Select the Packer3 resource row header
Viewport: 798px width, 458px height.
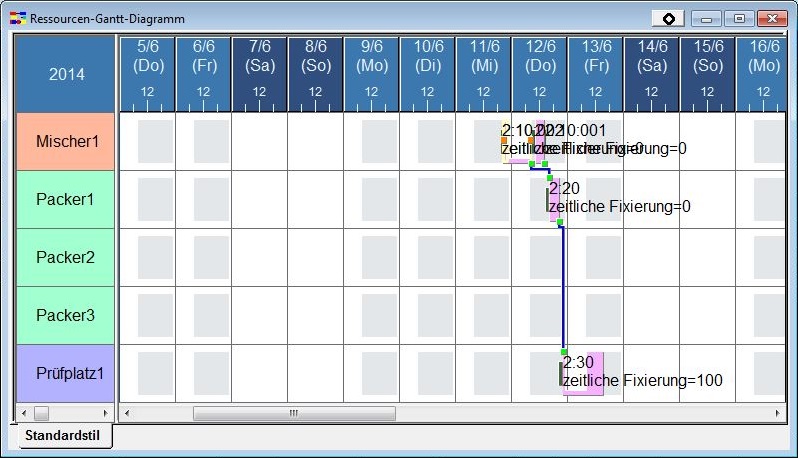click(66, 316)
